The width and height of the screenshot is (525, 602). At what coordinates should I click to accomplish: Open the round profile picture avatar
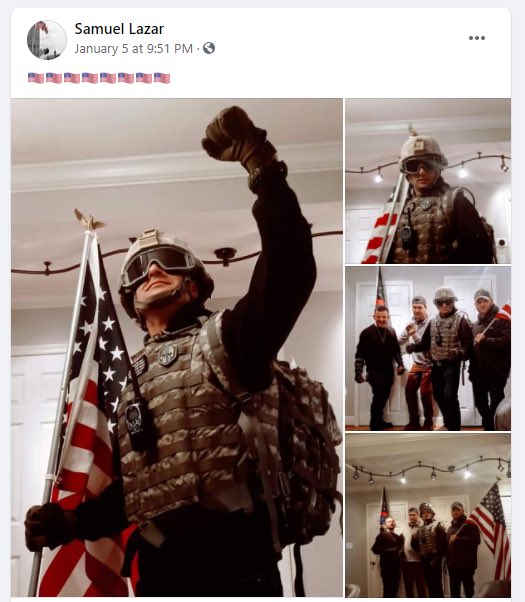[46, 40]
